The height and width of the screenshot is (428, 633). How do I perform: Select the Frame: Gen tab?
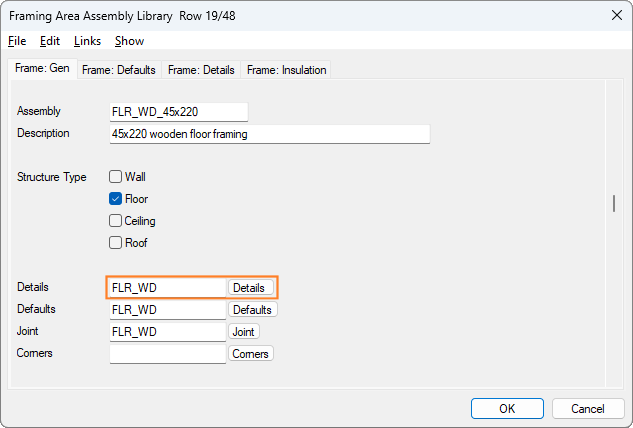tap(40, 69)
